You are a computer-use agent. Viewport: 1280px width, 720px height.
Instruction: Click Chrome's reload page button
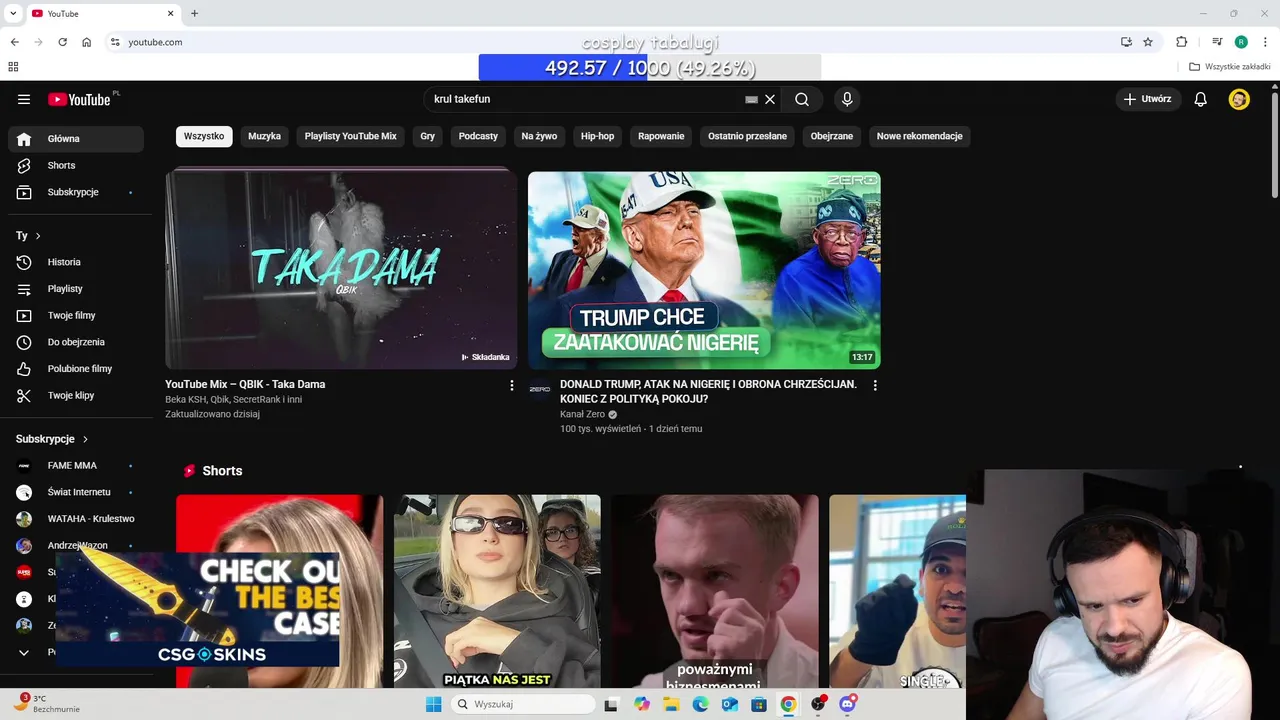click(x=62, y=42)
